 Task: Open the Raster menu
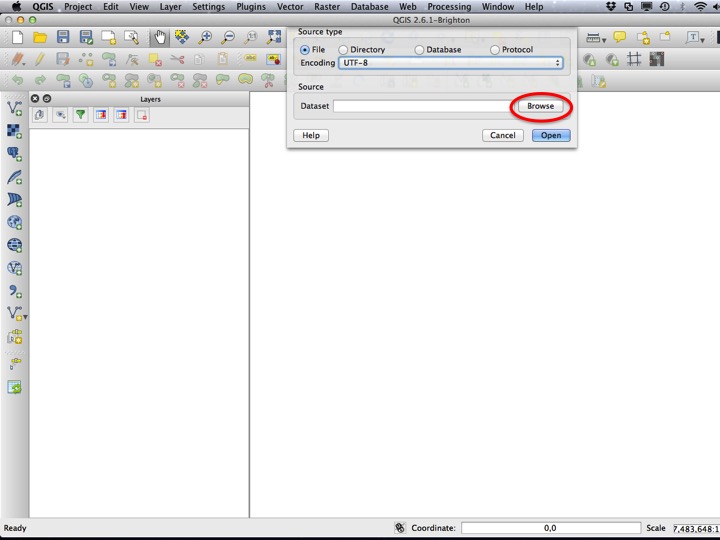tap(327, 6)
